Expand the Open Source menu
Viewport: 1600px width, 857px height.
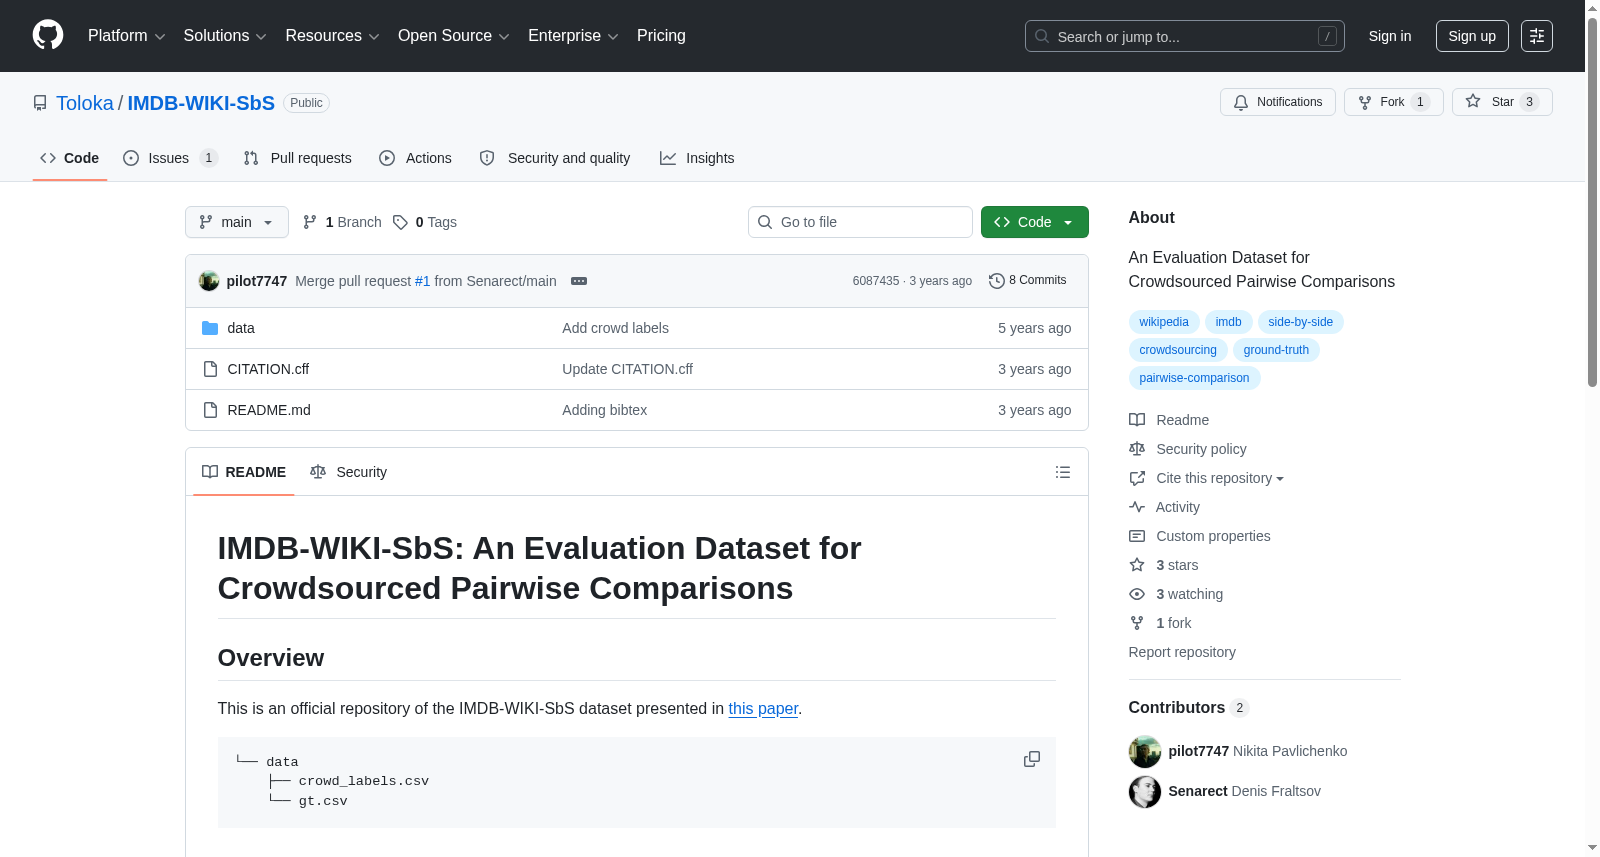(453, 36)
